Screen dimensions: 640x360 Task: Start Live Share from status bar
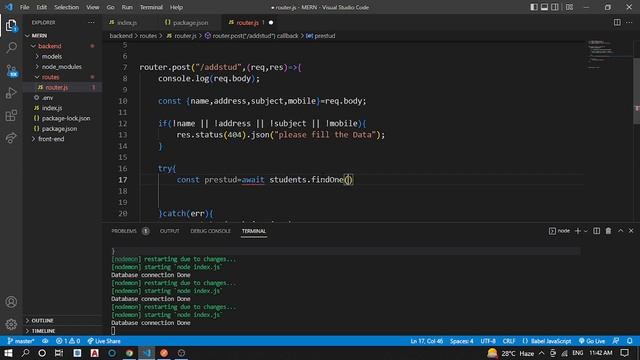coord(104,341)
